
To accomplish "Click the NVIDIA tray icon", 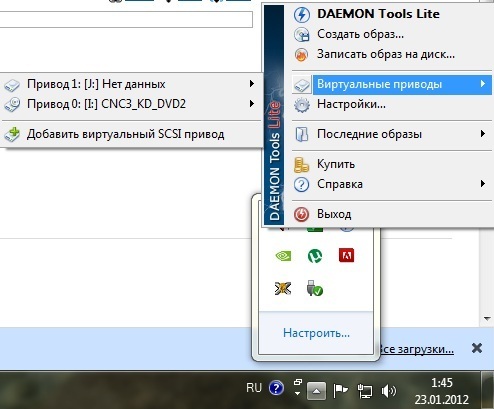I will click(x=283, y=256).
